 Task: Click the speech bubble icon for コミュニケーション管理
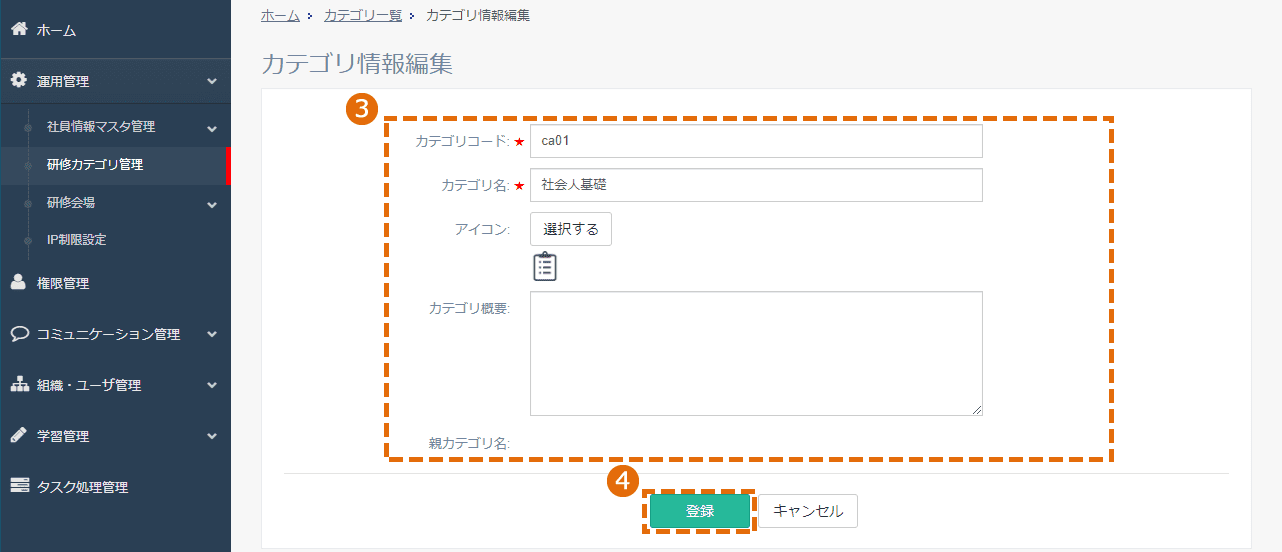(18, 334)
